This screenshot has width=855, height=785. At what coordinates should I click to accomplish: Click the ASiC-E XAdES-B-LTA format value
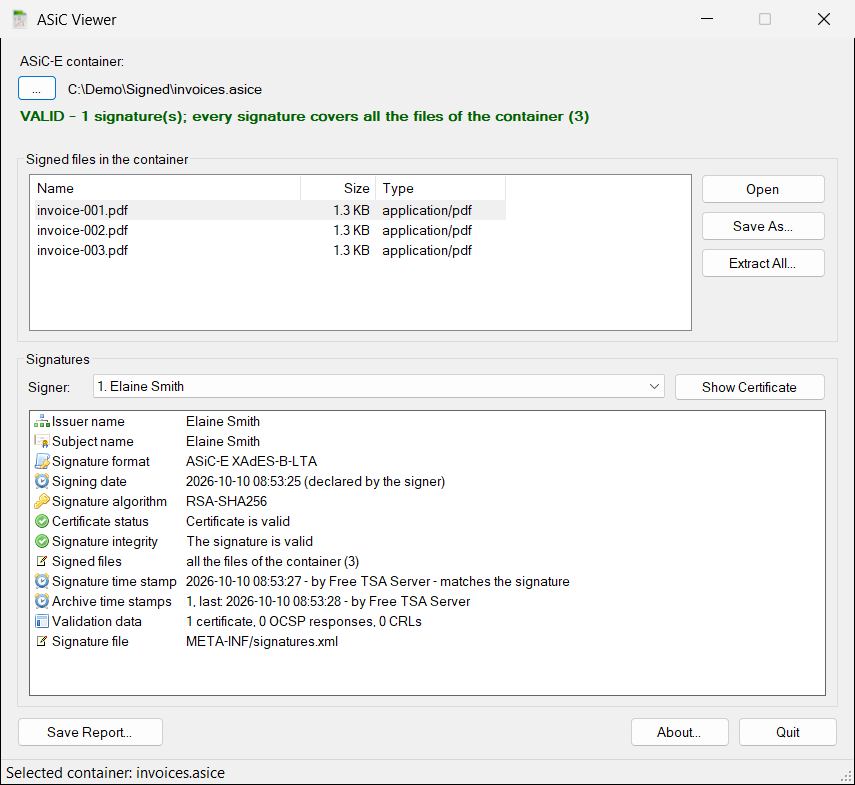251,461
